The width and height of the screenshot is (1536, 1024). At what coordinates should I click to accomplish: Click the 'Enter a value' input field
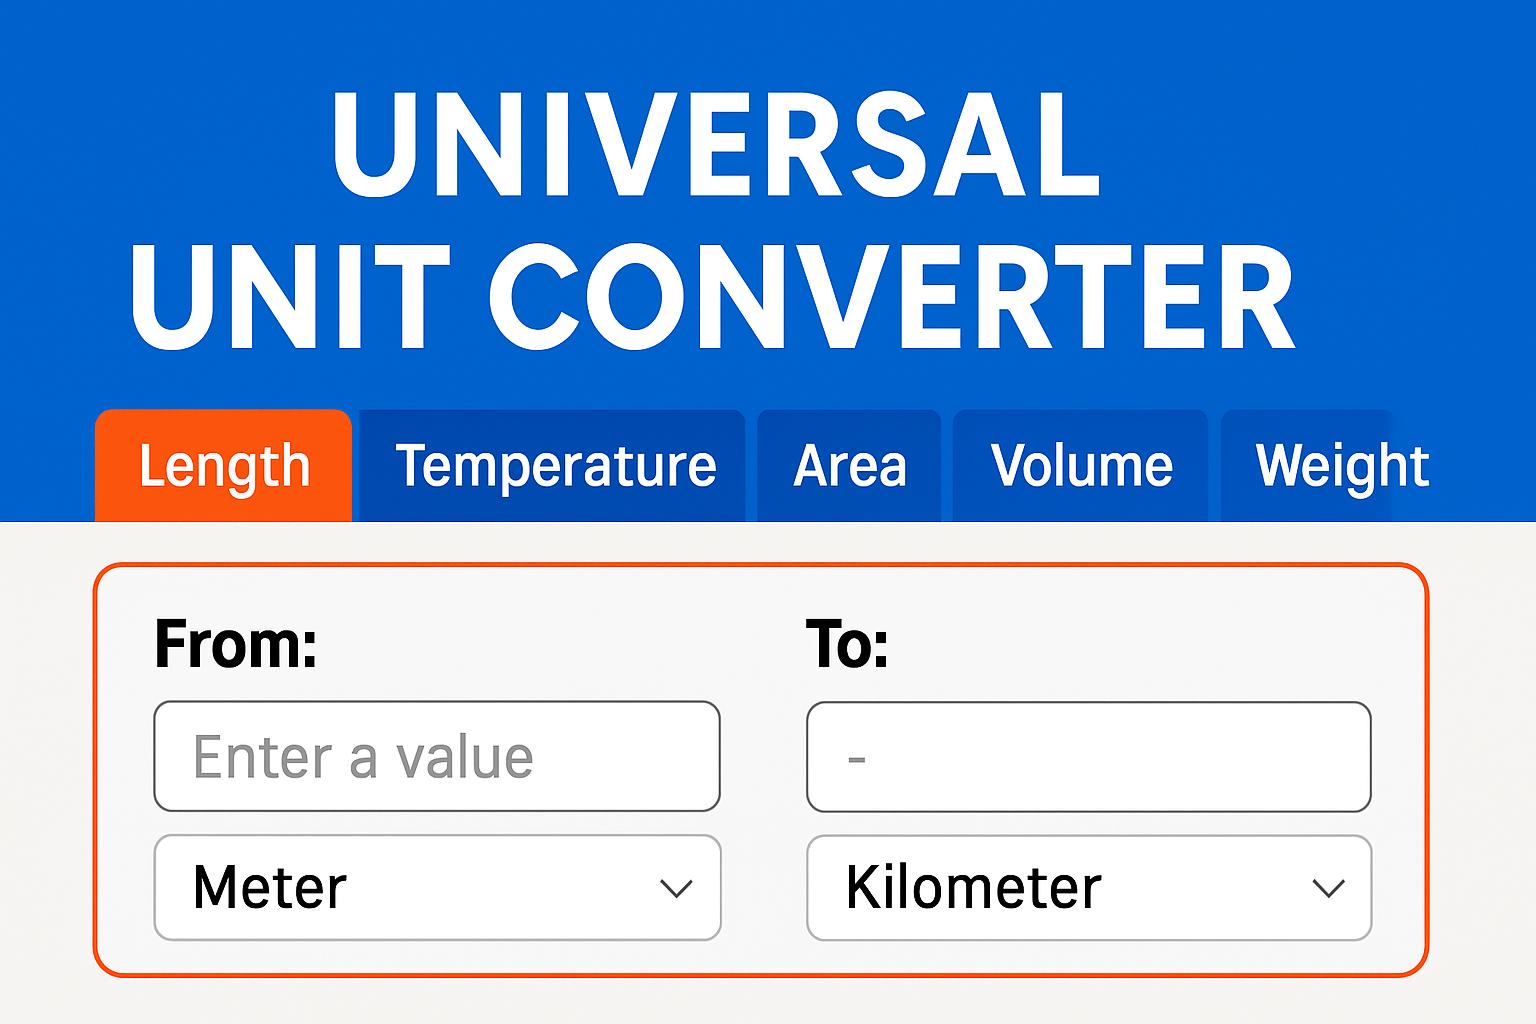click(436, 757)
